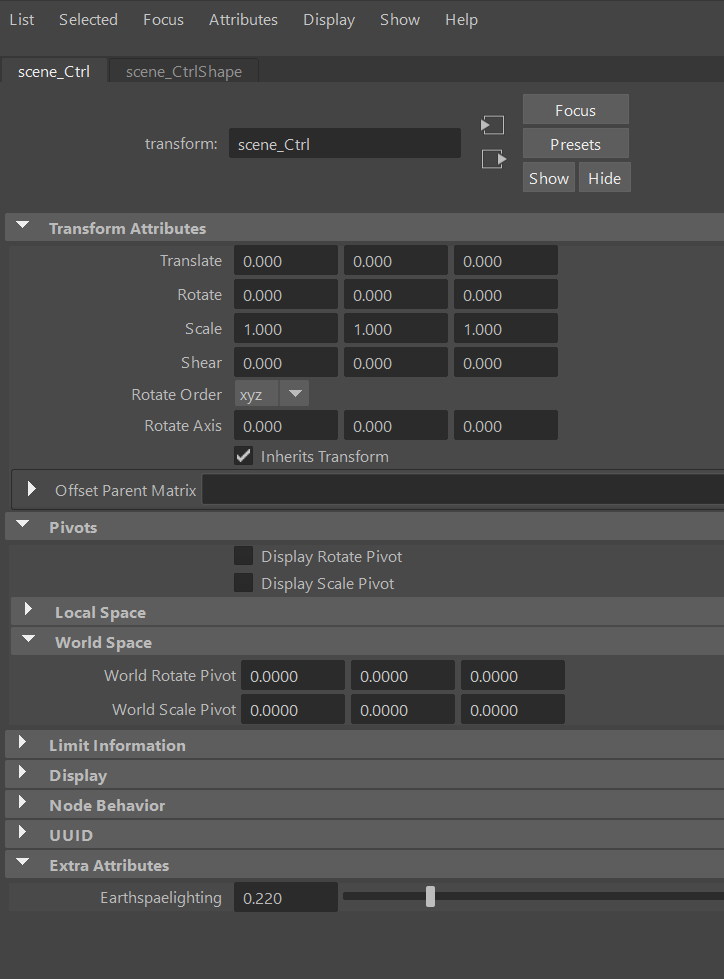Click the Hide button

604,178
